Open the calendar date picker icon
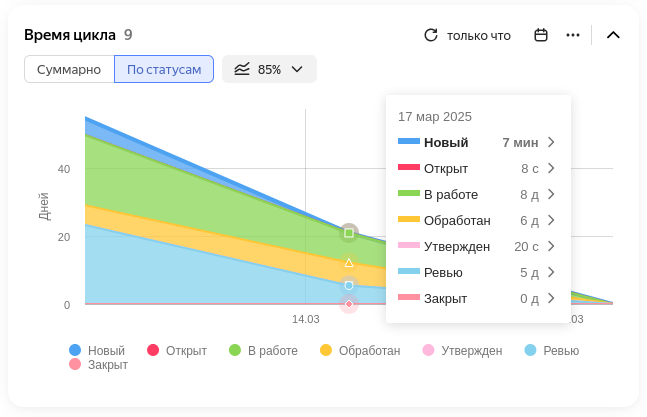Image resolution: width=647 pixels, height=417 pixels. (x=541, y=35)
